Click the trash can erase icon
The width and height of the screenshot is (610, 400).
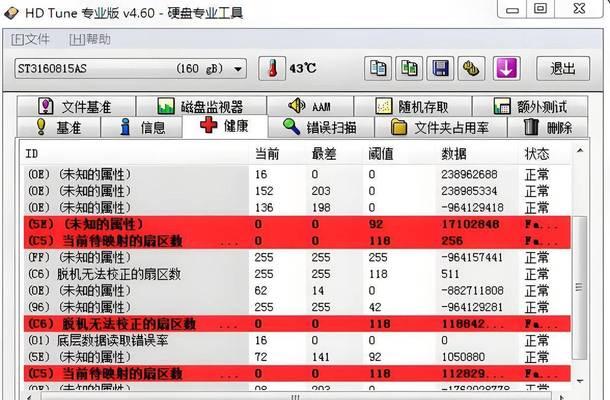coord(531,127)
